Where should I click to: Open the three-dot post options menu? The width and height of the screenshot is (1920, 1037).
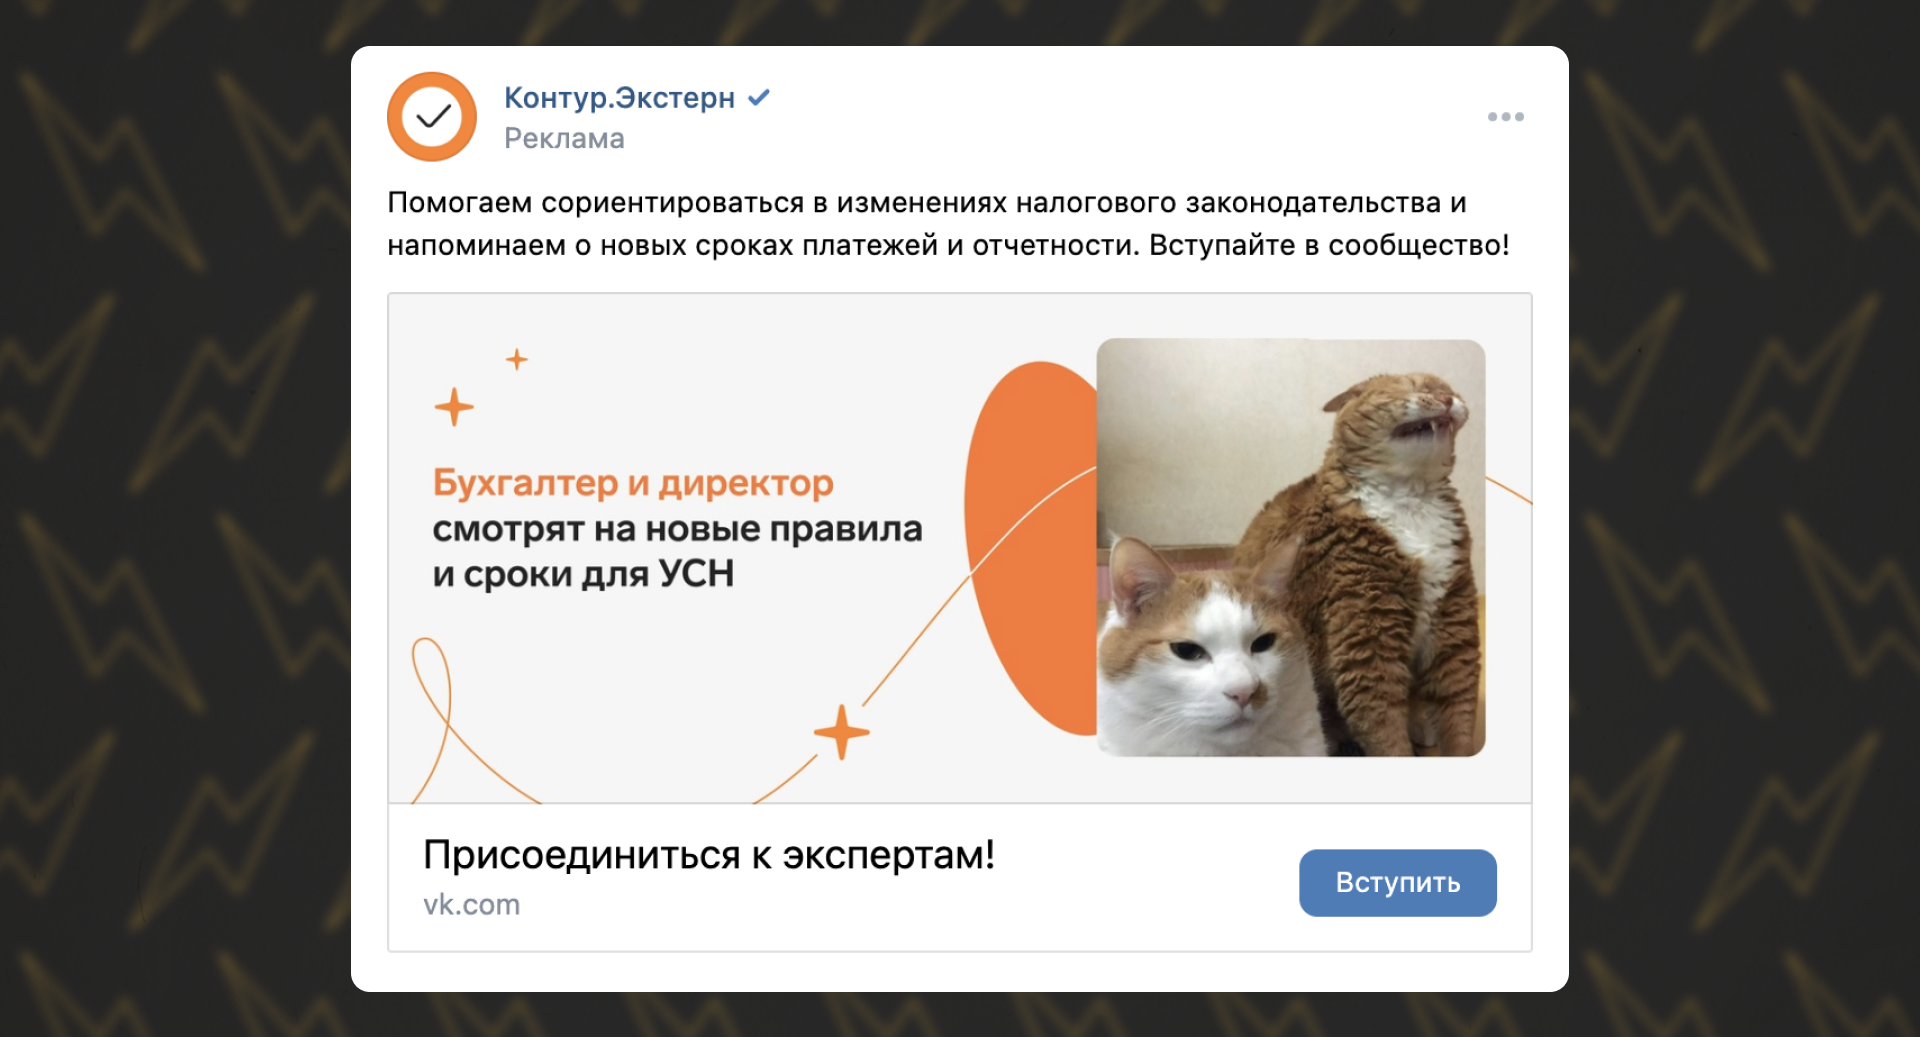pos(1505,117)
